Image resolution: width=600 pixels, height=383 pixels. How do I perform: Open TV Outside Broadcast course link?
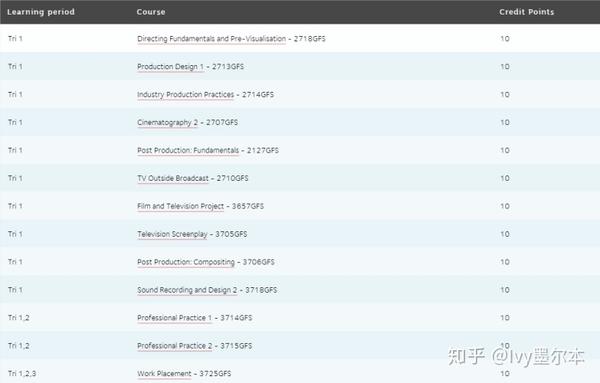point(173,178)
